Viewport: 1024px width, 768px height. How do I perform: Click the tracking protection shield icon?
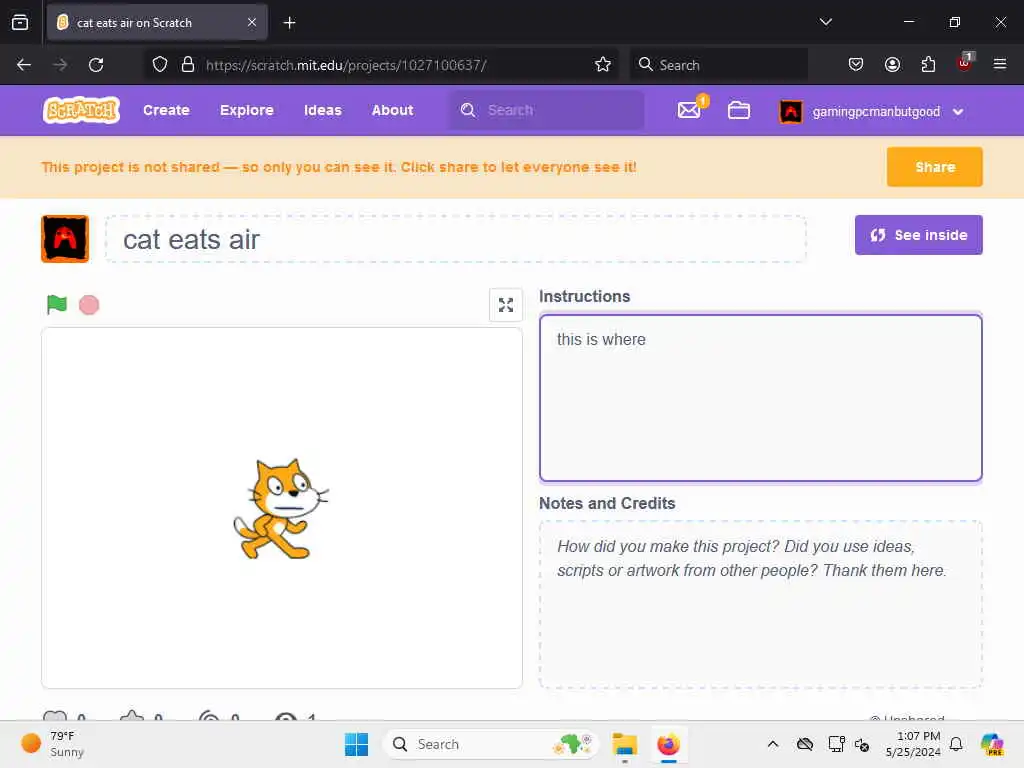160,65
